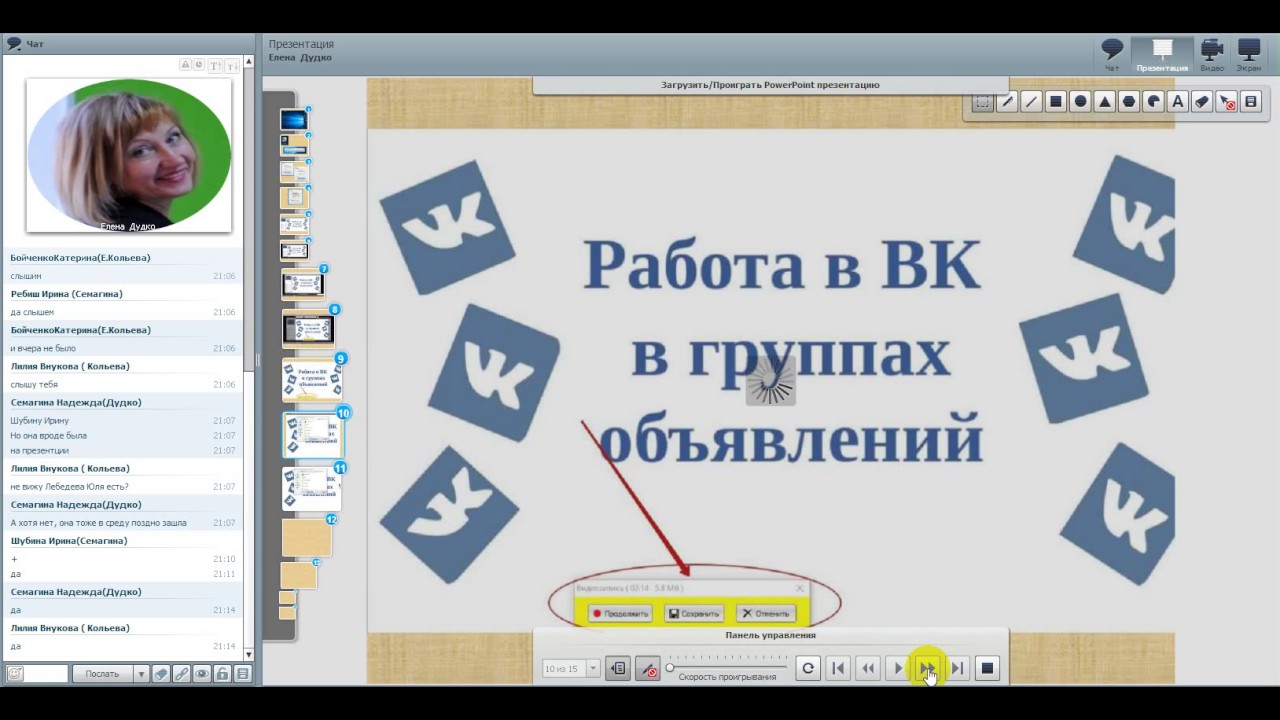Select the filled rectangle tool

[x=1056, y=102]
